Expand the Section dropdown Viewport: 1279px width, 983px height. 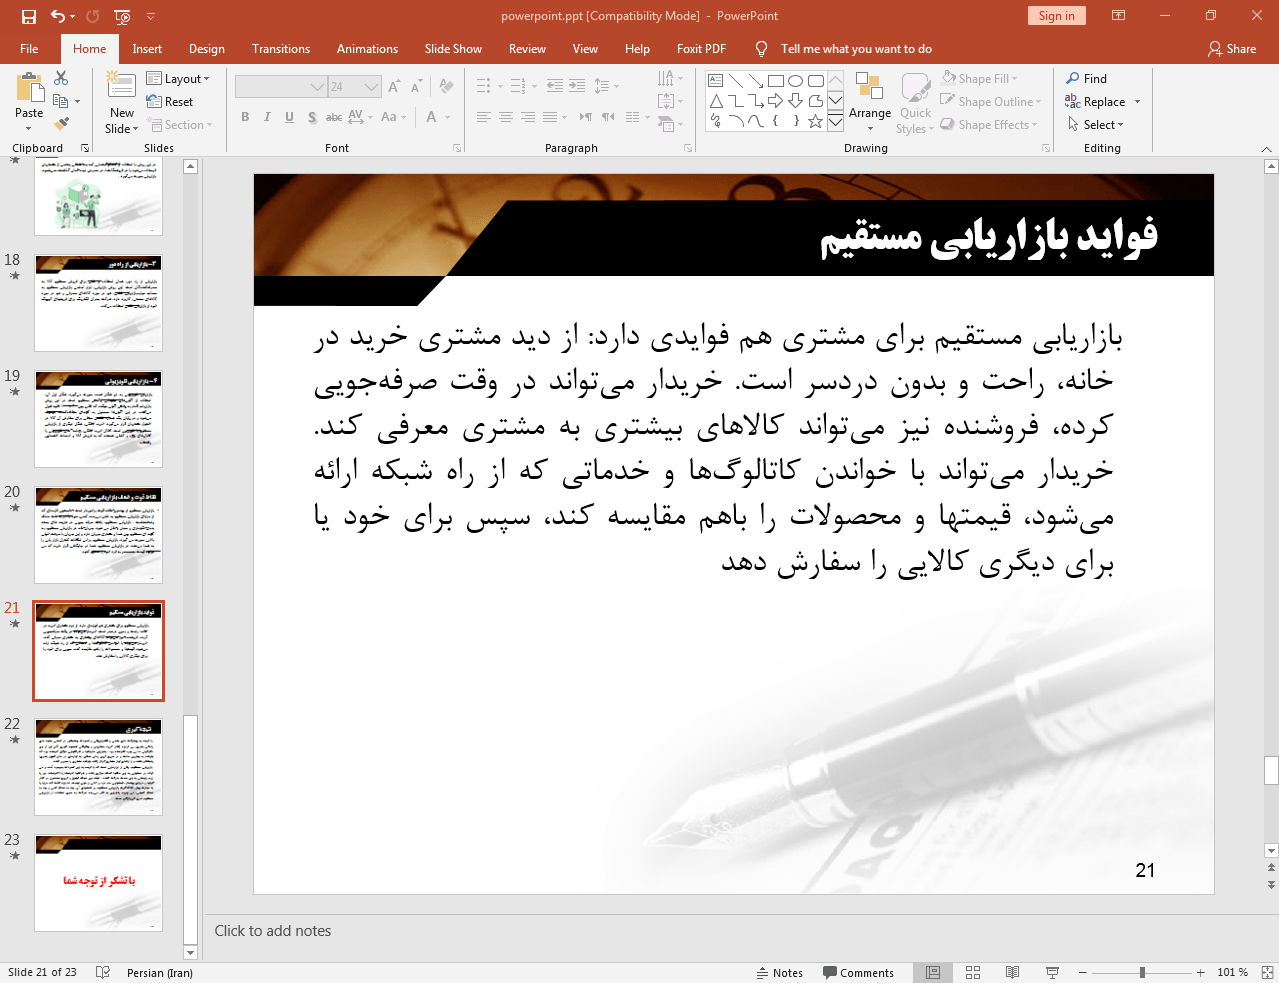pos(180,125)
